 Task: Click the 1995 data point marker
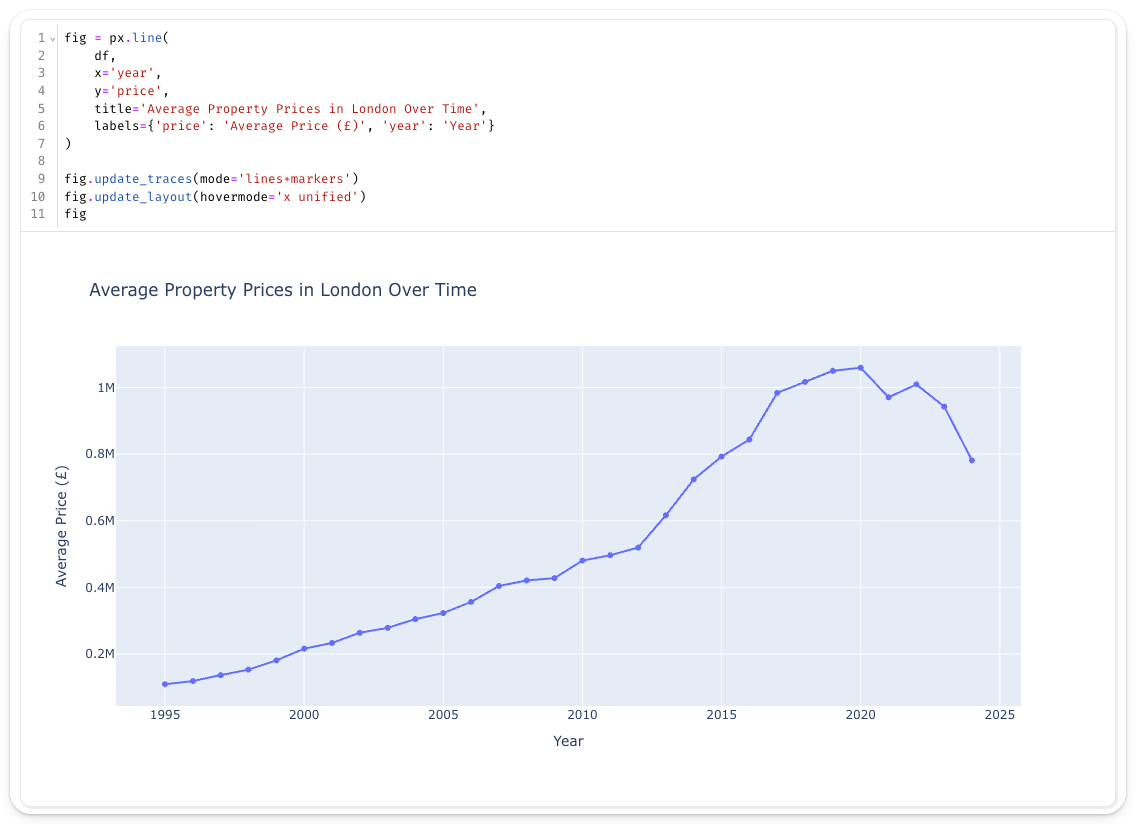pyautogui.click(x=165, y=684)
